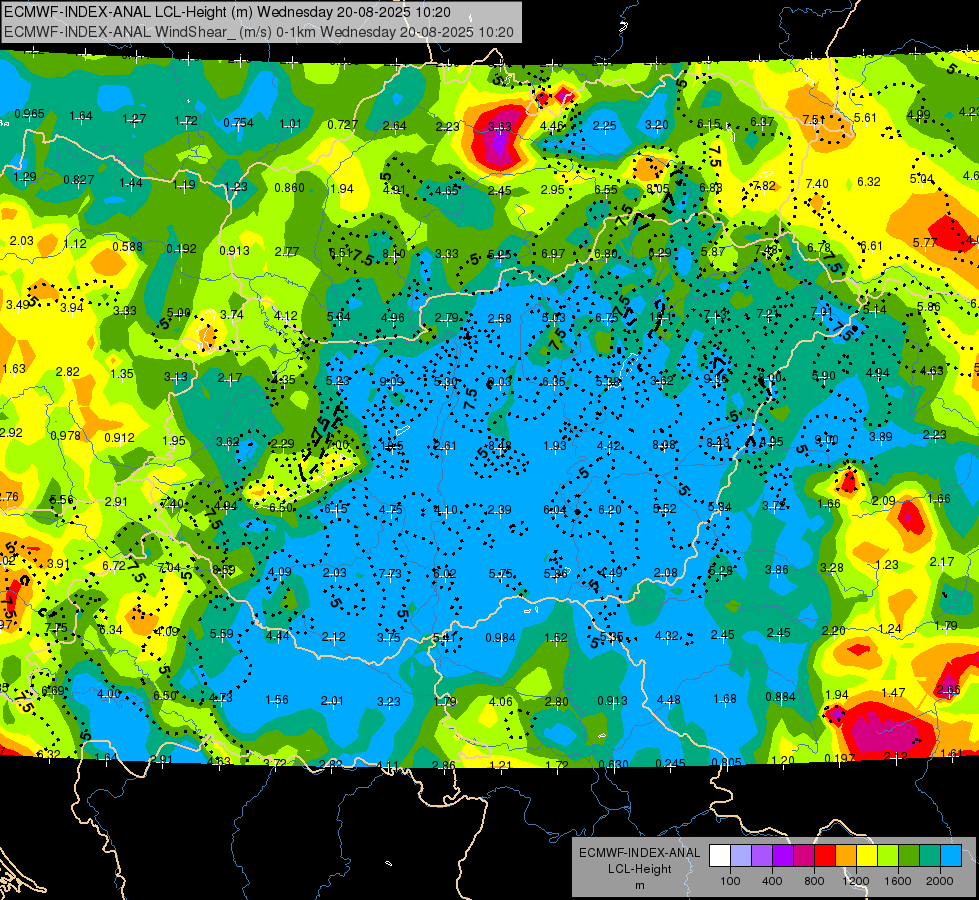Click the legend label 800

814,881
